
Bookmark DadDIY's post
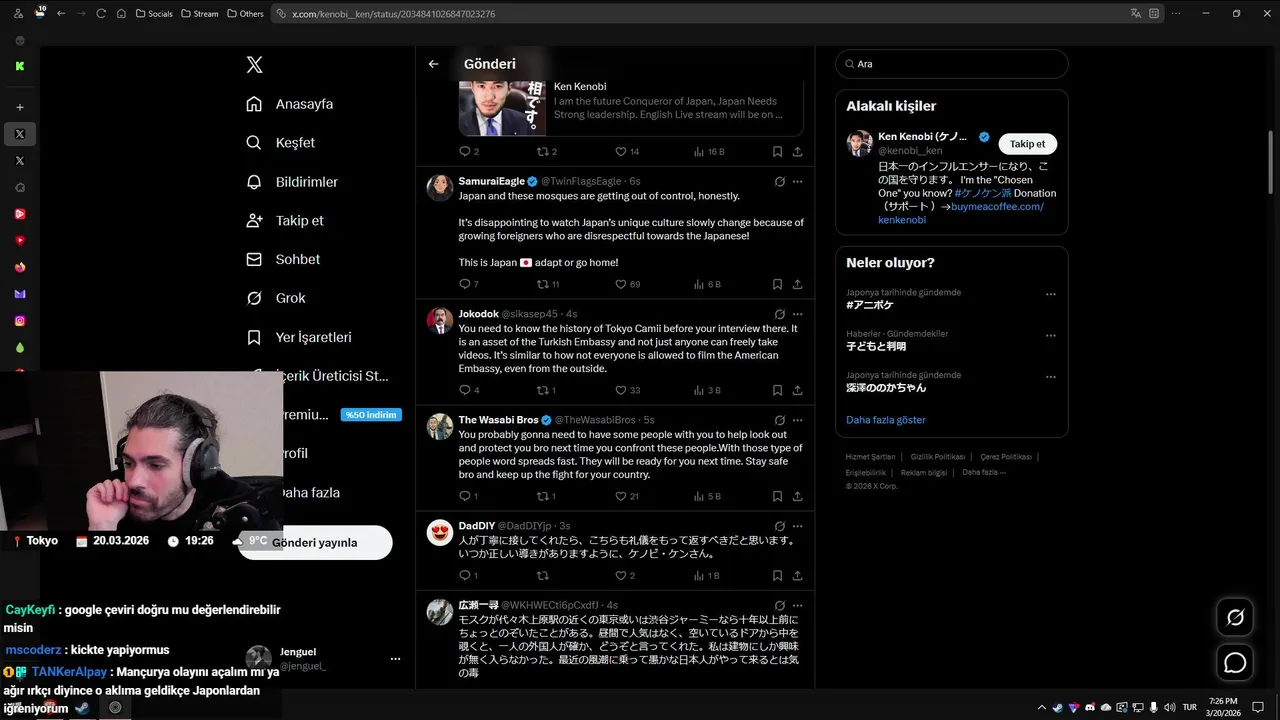(777, 576)
